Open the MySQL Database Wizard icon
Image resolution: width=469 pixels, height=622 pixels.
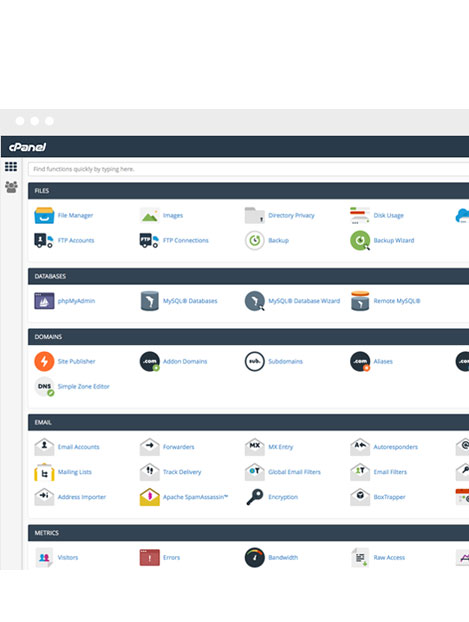[x=255, y=301]
